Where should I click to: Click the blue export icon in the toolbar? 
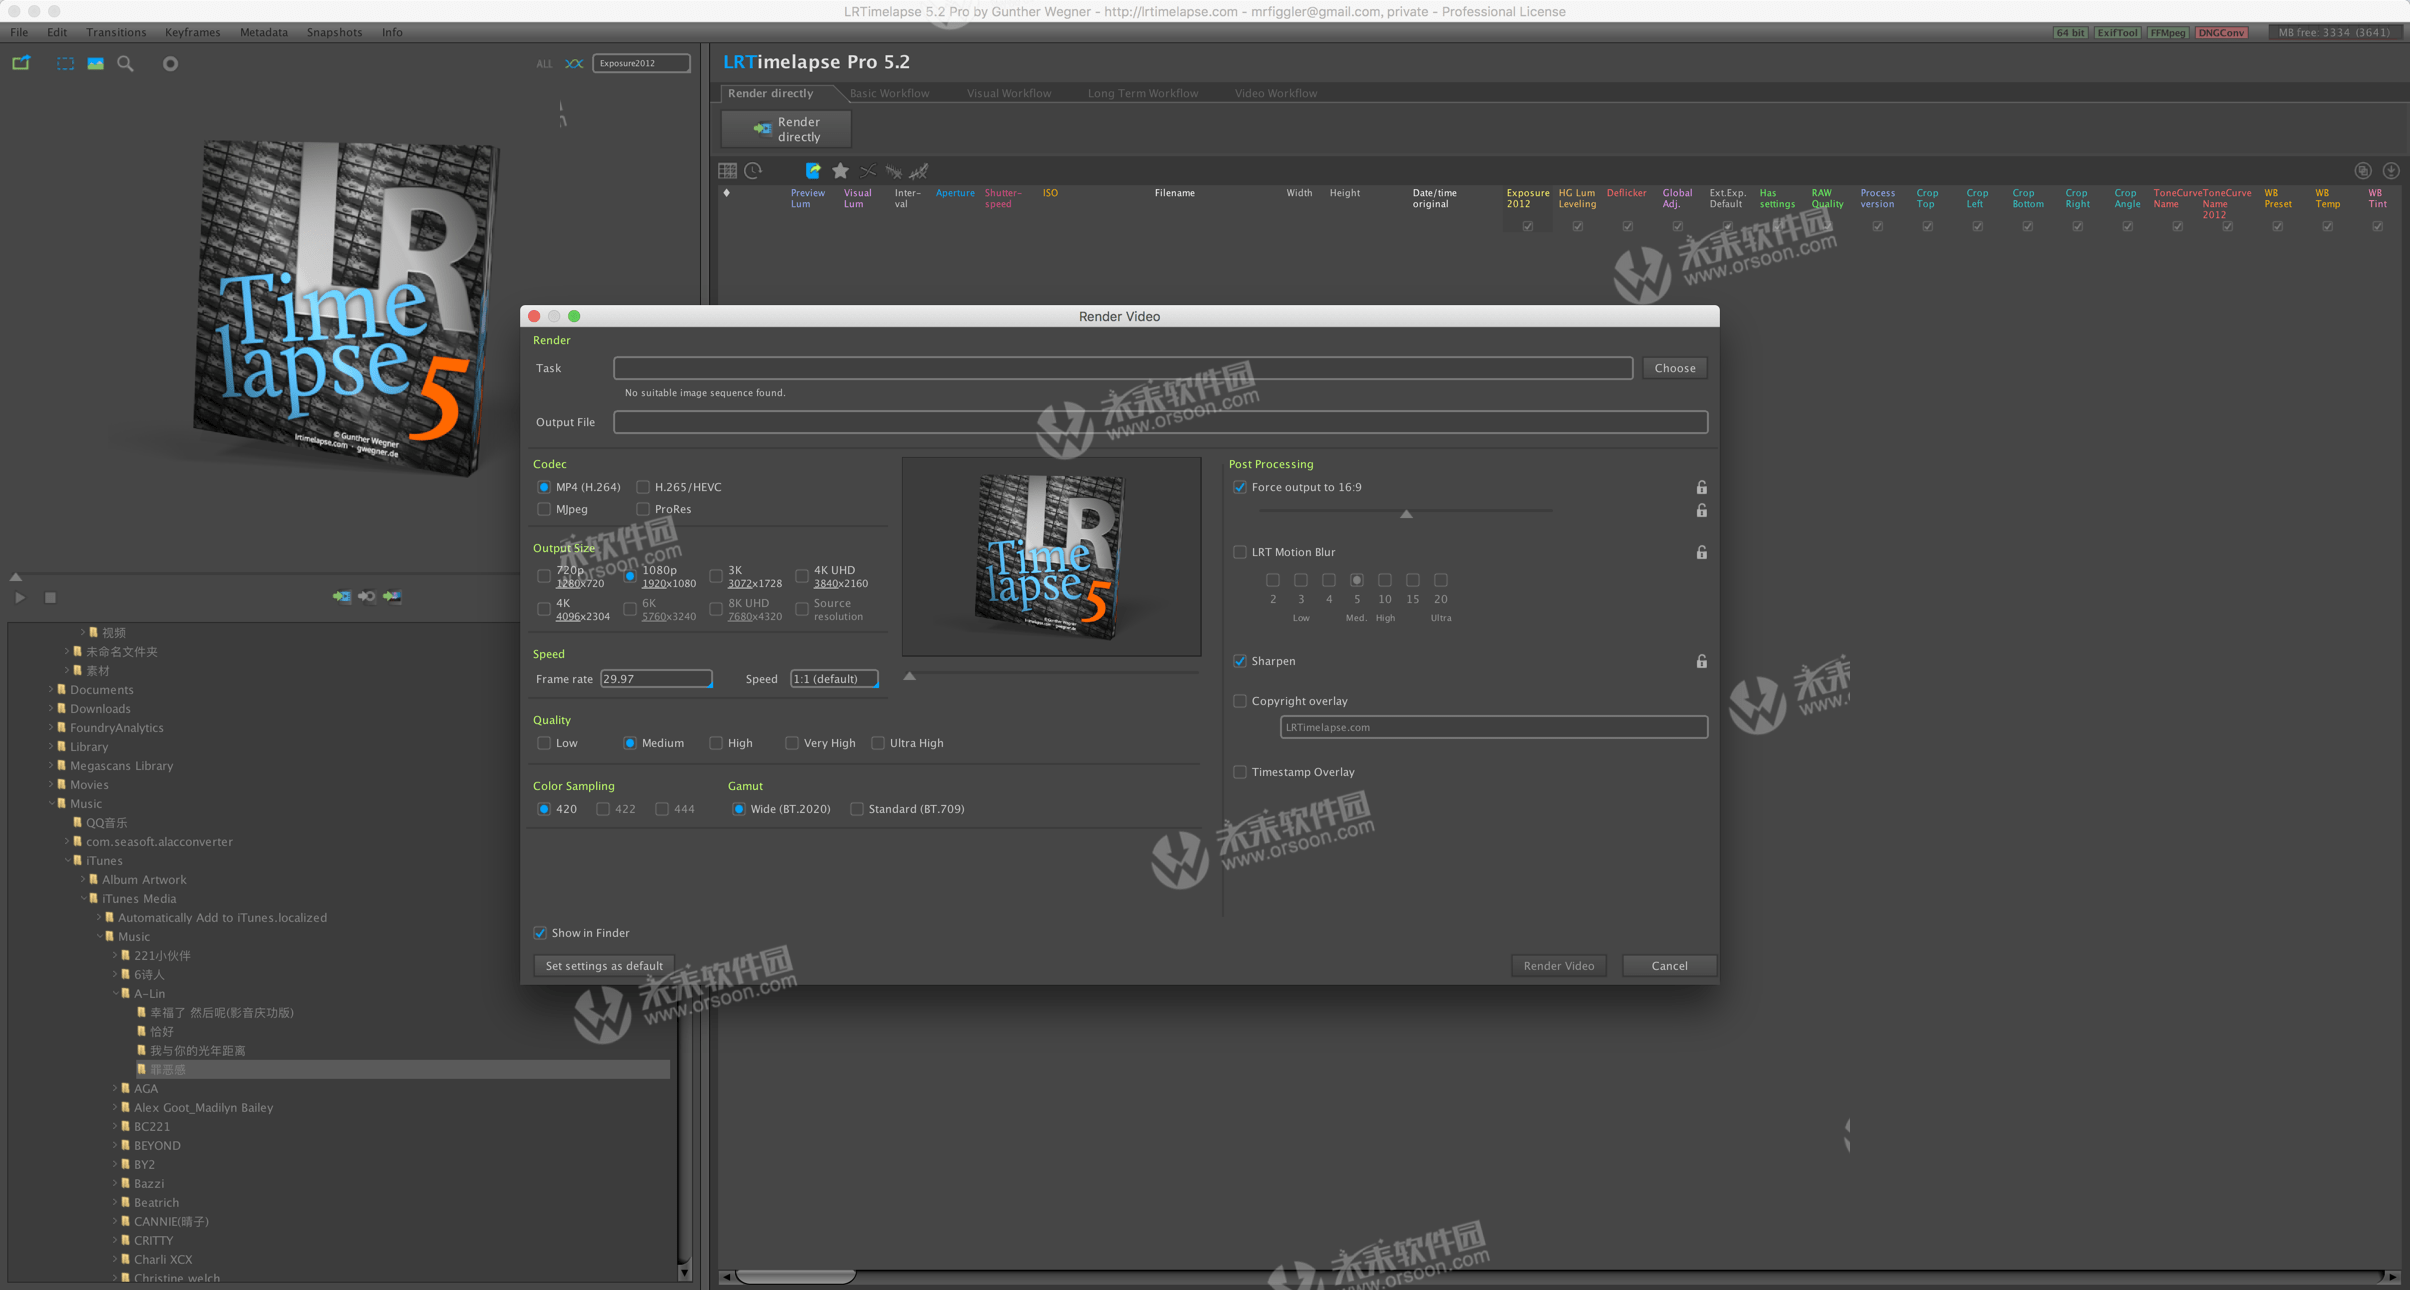tap(812, 170)
